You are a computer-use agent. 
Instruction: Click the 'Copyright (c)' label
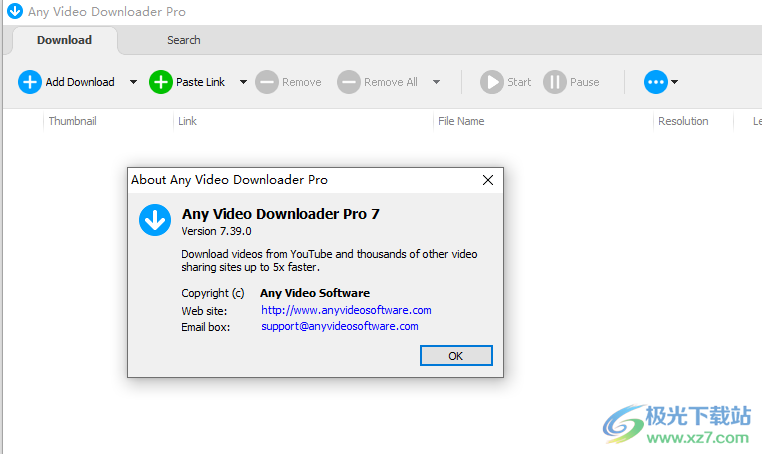click(213, 293)
